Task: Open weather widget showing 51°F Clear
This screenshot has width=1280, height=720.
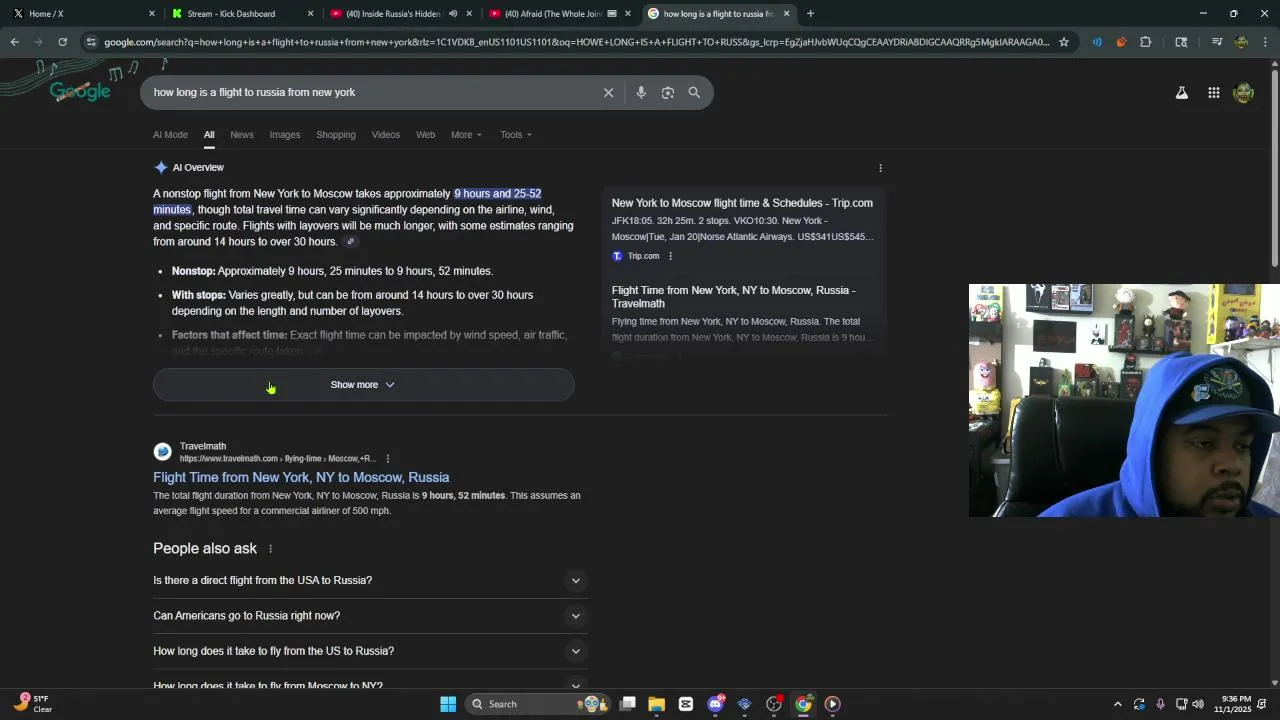Action: coord(32,704)
